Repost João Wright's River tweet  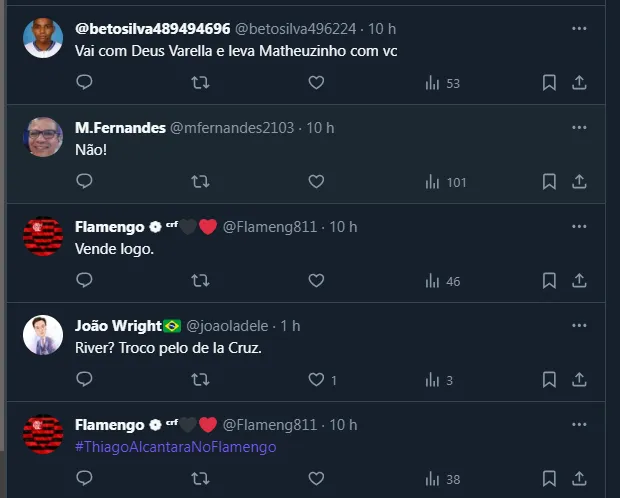click(x=200, y=380)
